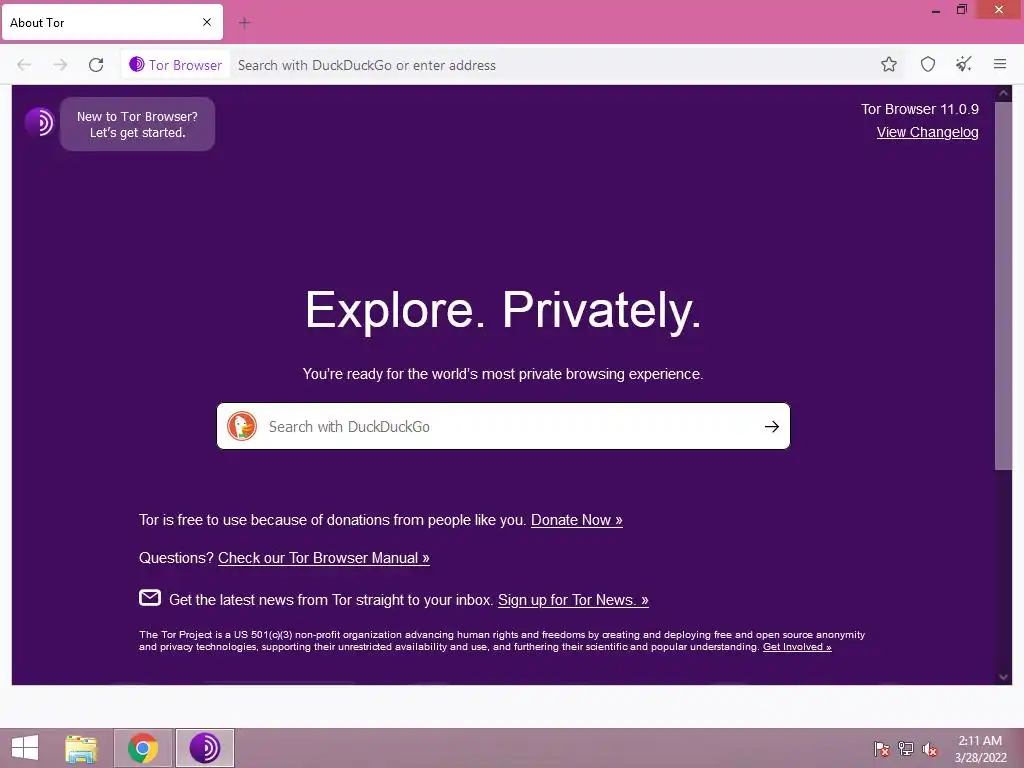Click Tor Browser taskbar icon
Image resolution: width=1024 pixels, height=768 pixels.
205,748
